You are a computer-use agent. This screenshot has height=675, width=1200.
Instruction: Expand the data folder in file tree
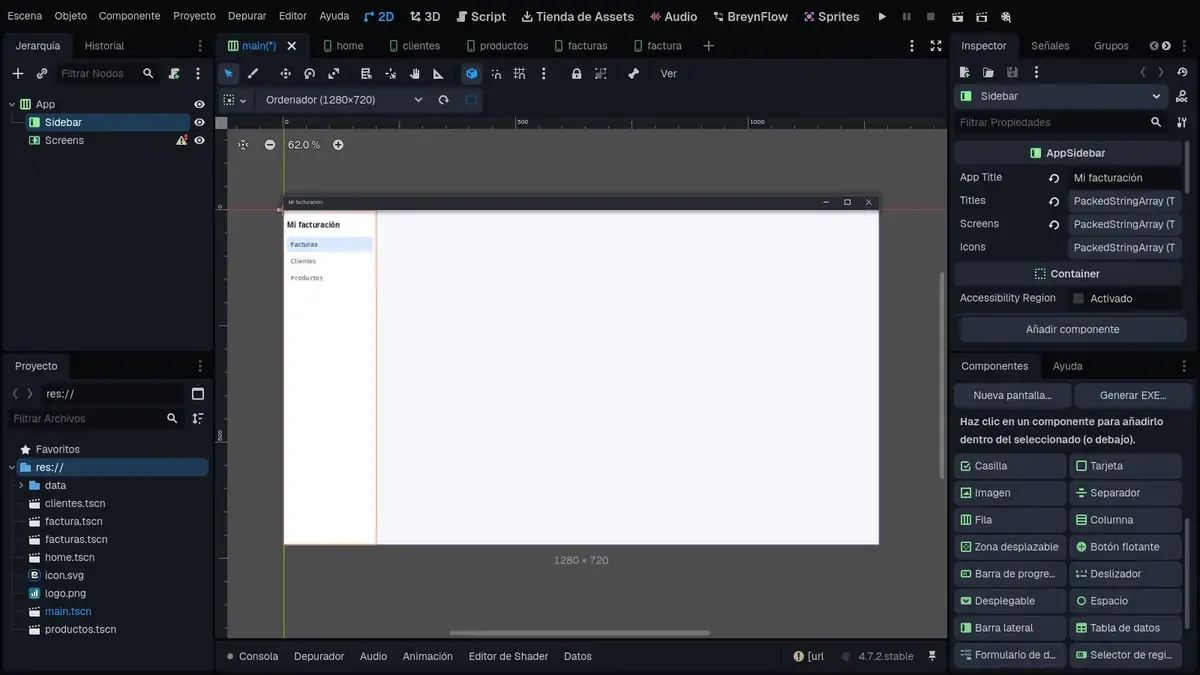21,485
